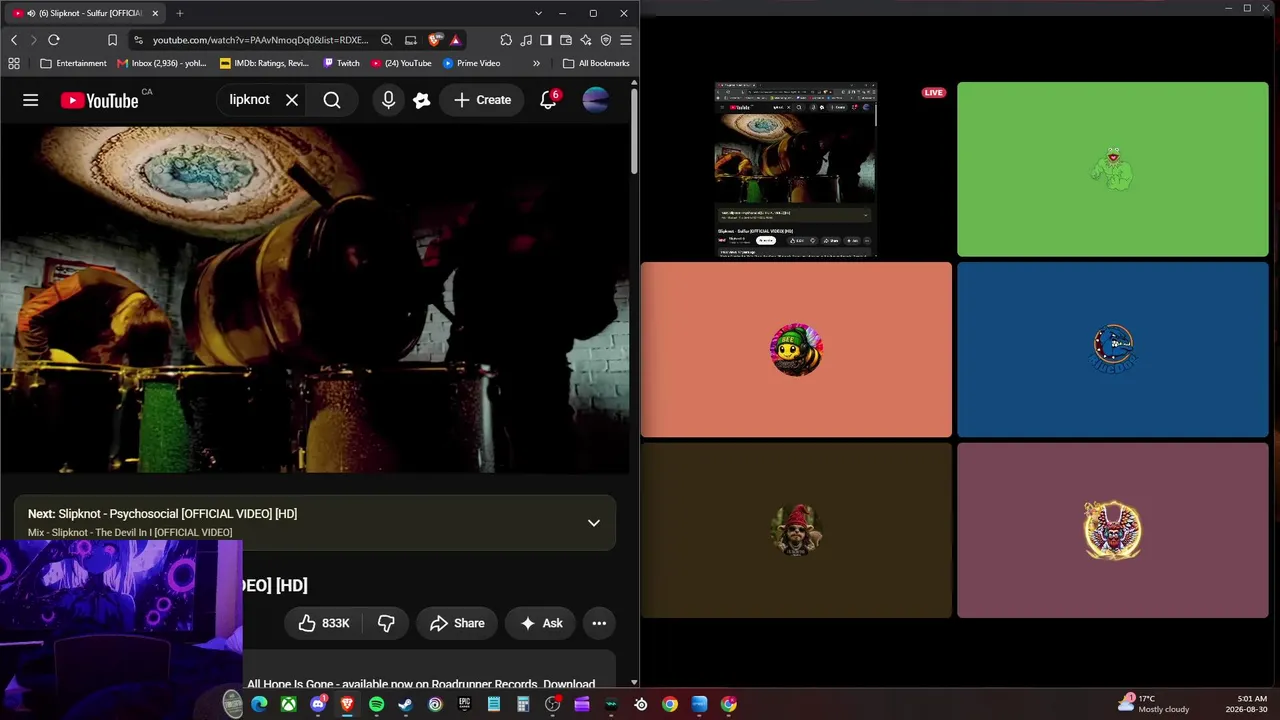
Task: Close the Slipknot - Sulfur tab
Action: pyautogui.click(x=155, y=13)
